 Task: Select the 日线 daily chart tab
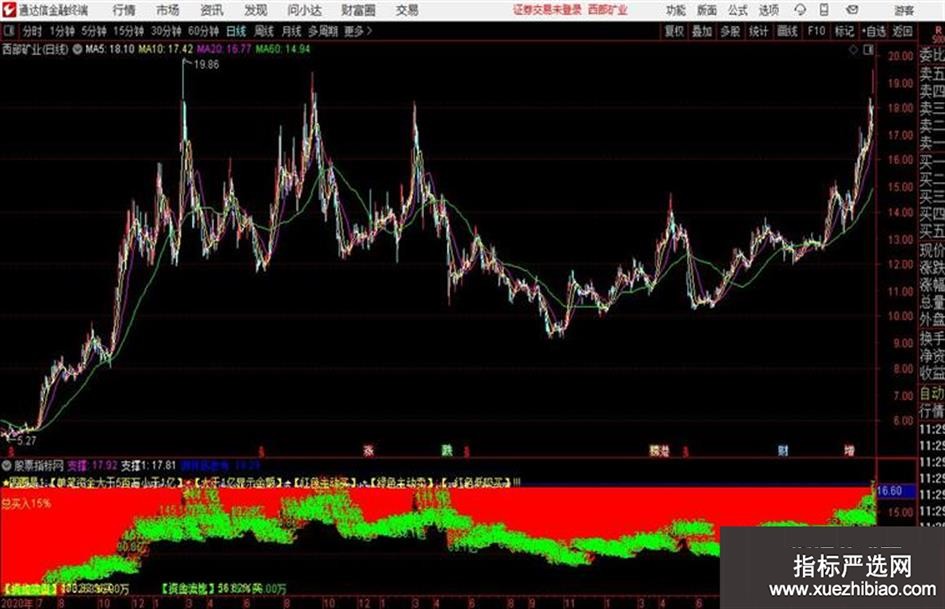[x=236, y=31]
